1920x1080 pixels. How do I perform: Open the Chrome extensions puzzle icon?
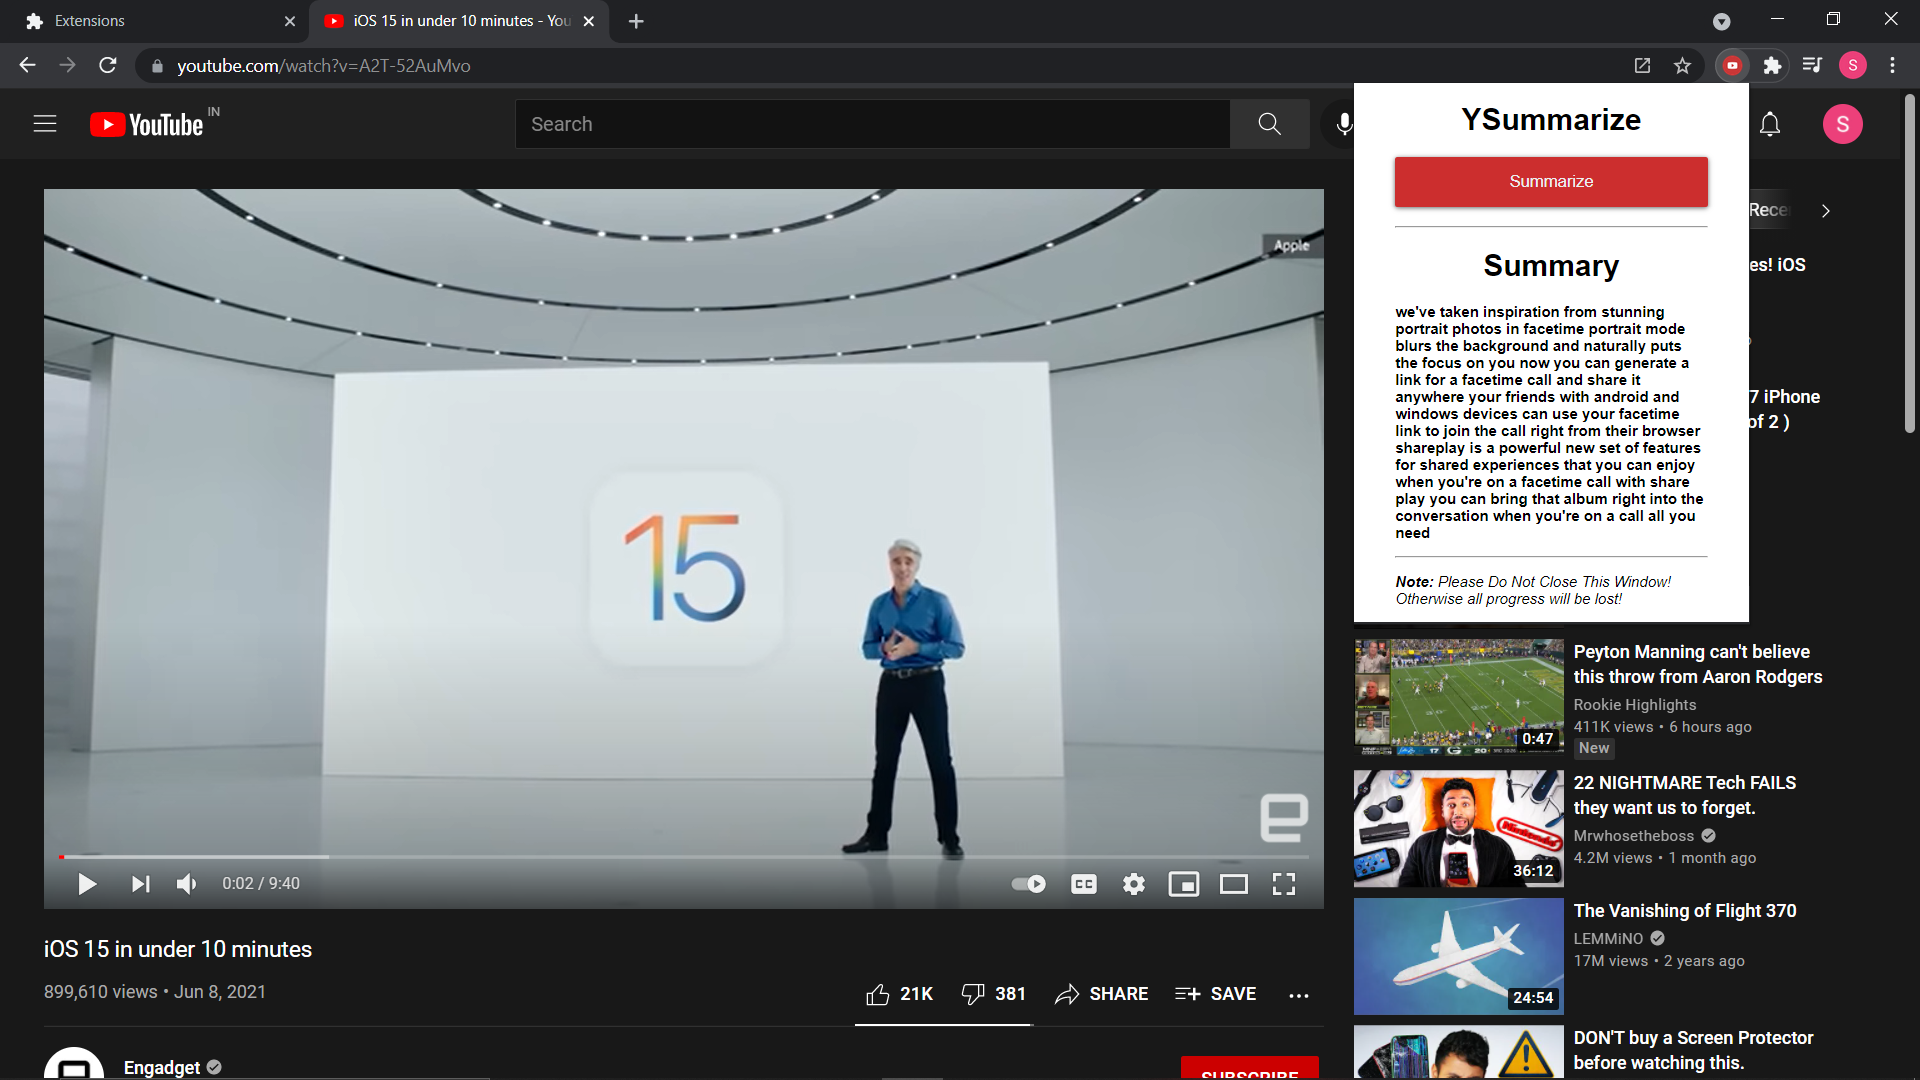pyautogui.click(x=1772, y=66)
